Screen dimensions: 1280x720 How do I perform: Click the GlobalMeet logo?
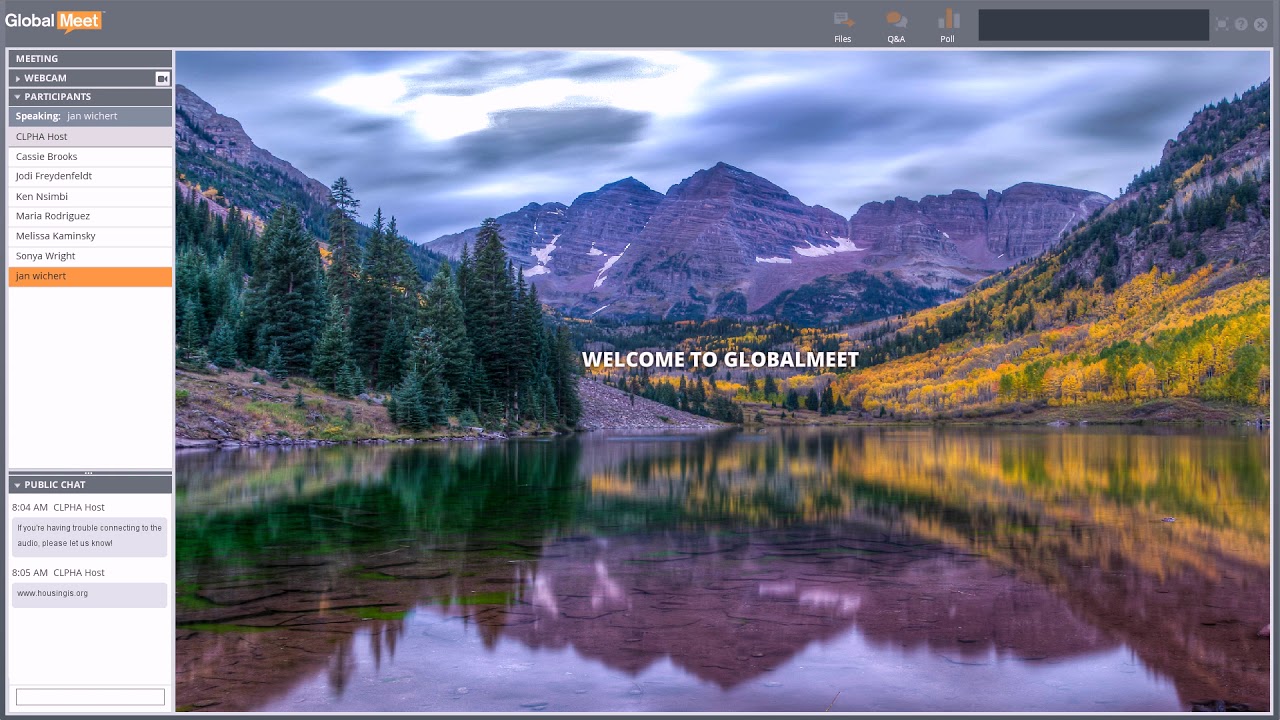click(x=54, y=21)
